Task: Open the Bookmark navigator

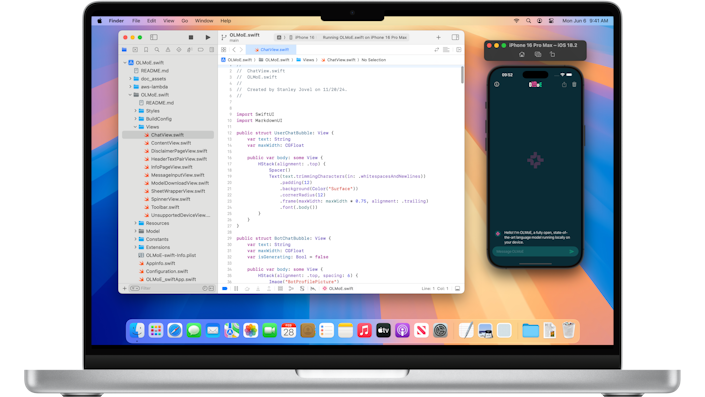Action: [x=146, y=50]
